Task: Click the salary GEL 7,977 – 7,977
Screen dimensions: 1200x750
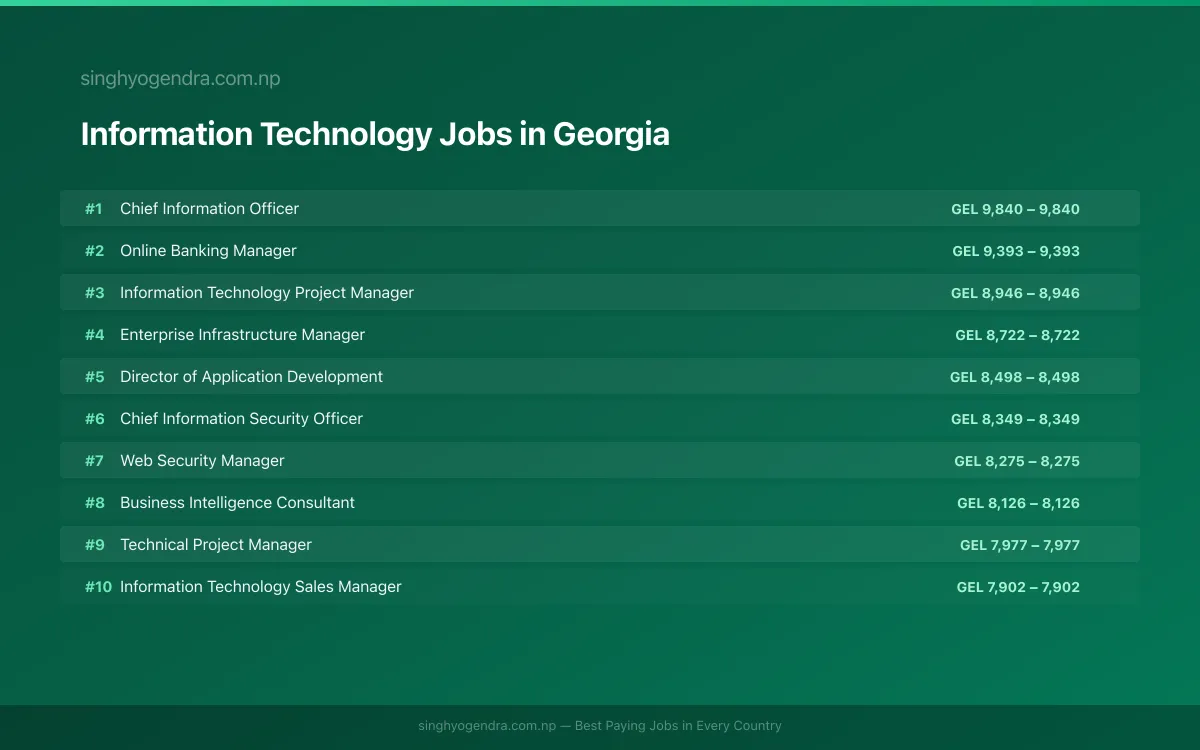Action: (x=1020, y=545)
